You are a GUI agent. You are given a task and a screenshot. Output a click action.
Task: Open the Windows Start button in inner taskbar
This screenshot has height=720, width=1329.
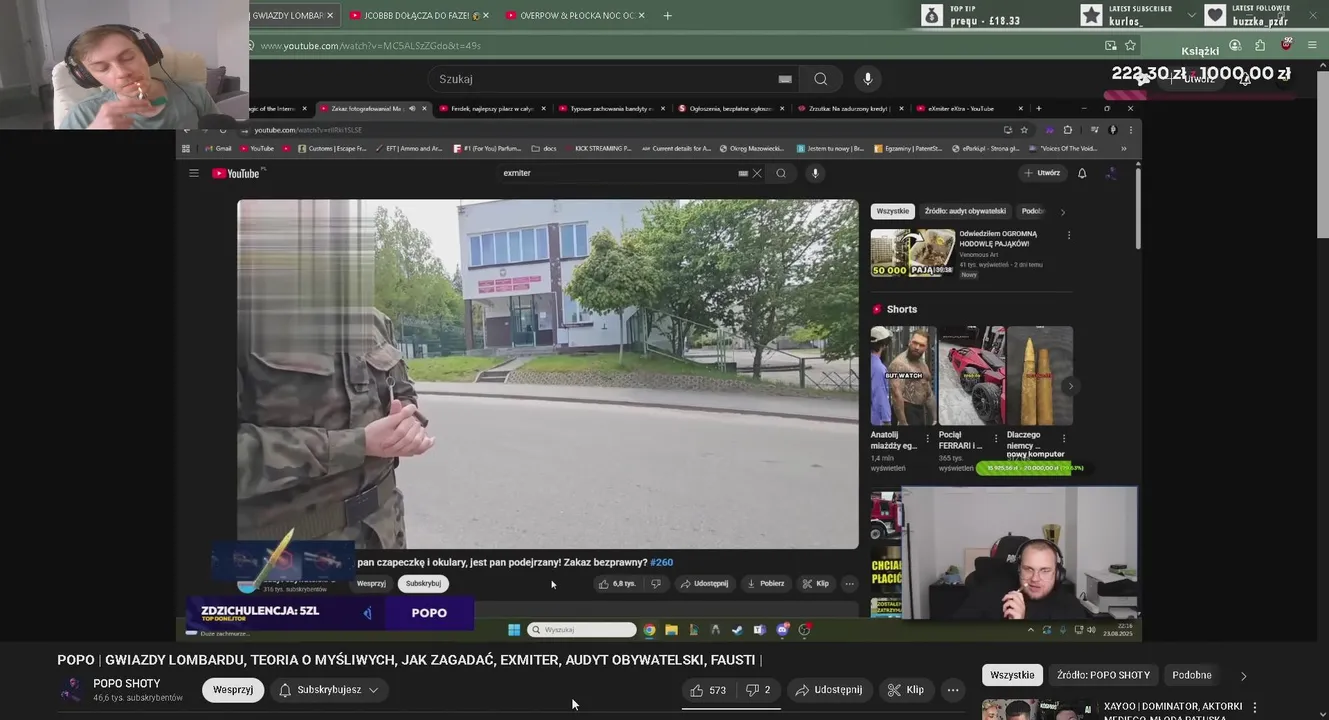click(514, 630)
